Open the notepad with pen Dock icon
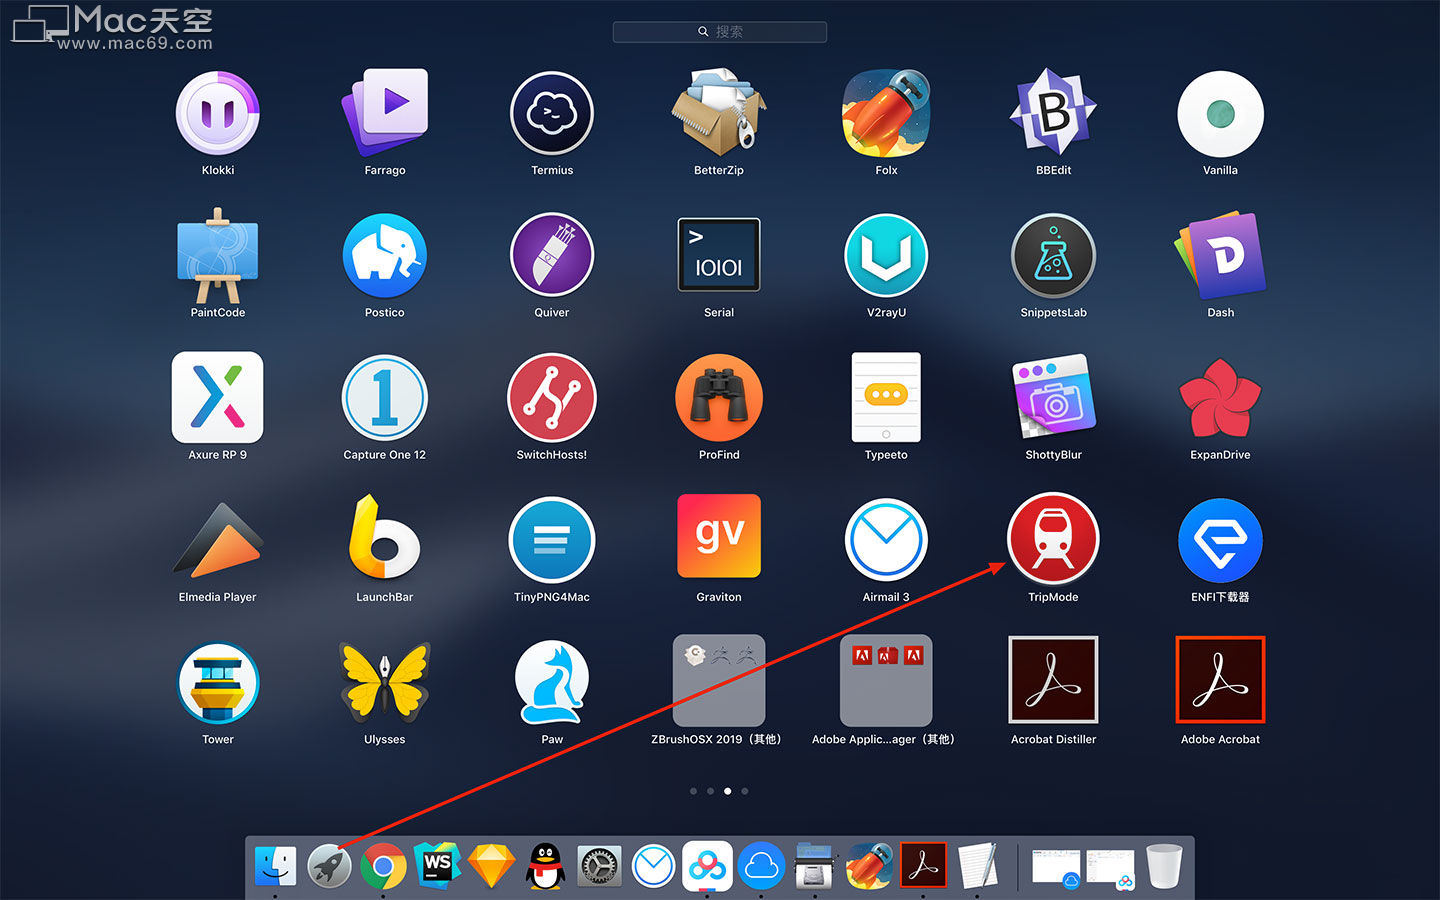Screen dimensions: 1440x900 (x=977, y=866)
